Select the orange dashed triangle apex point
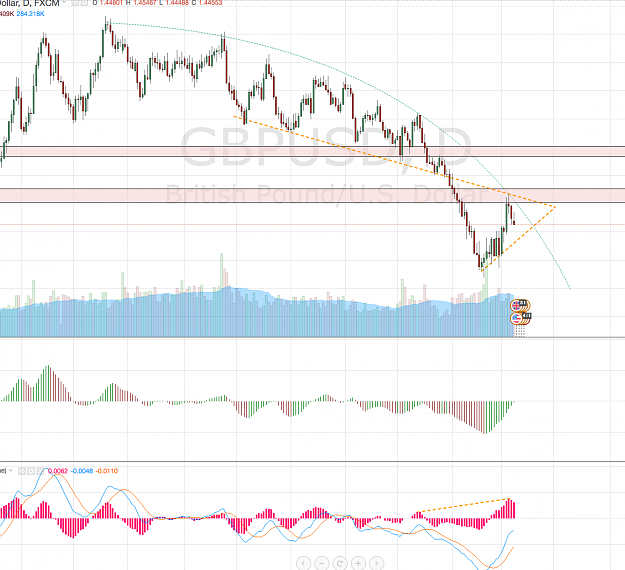 tap(554, 206)
